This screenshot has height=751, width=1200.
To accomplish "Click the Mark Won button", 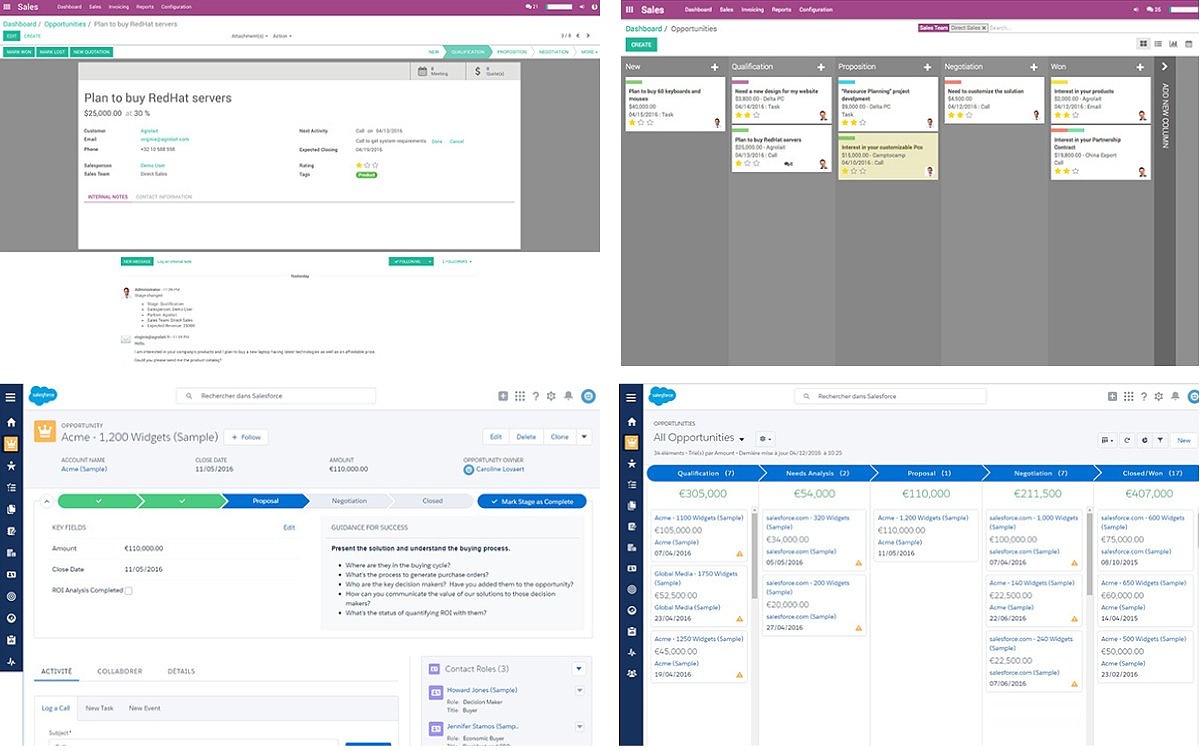I will point(19,51).
